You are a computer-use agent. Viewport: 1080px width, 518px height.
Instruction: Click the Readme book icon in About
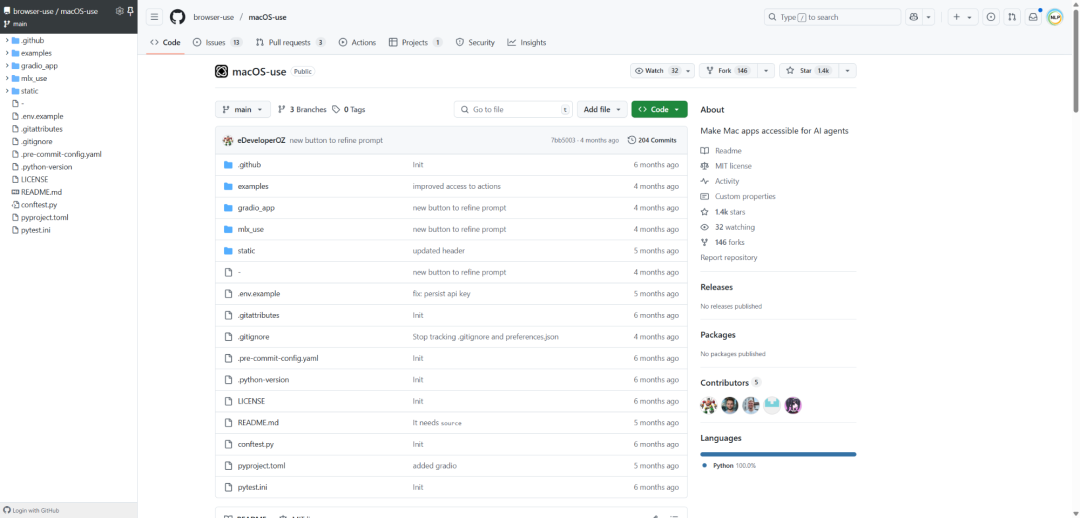704,151
